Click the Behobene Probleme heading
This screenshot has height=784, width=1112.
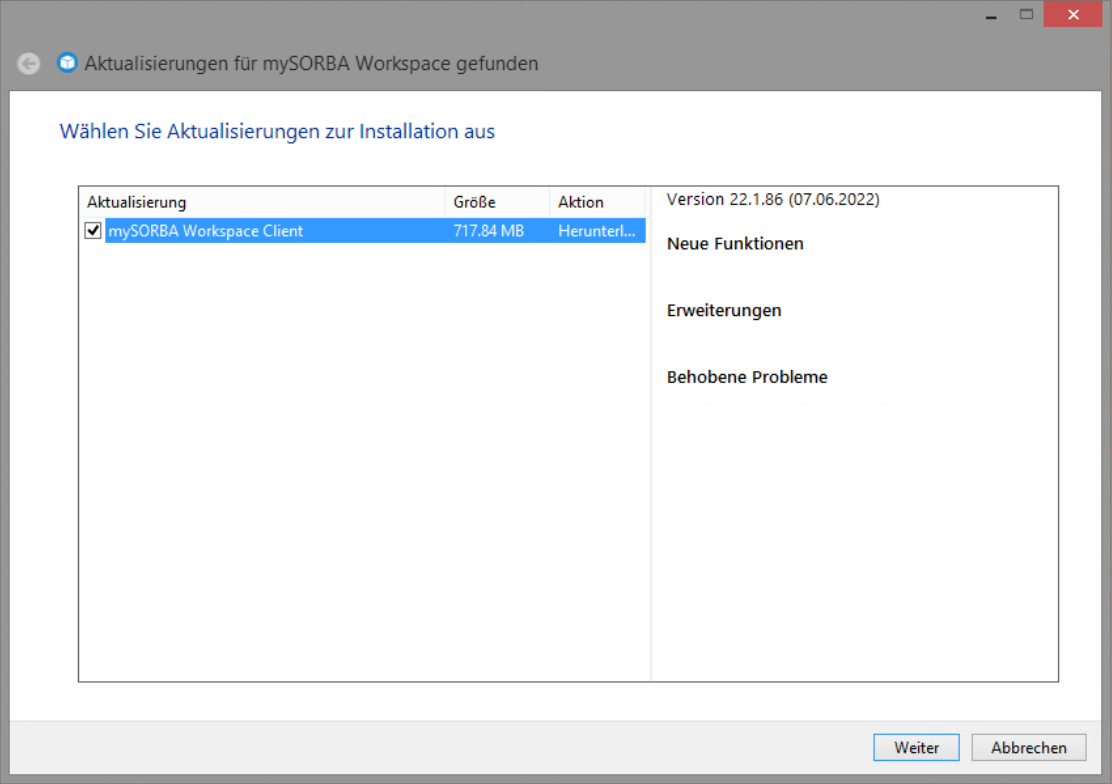747,377
